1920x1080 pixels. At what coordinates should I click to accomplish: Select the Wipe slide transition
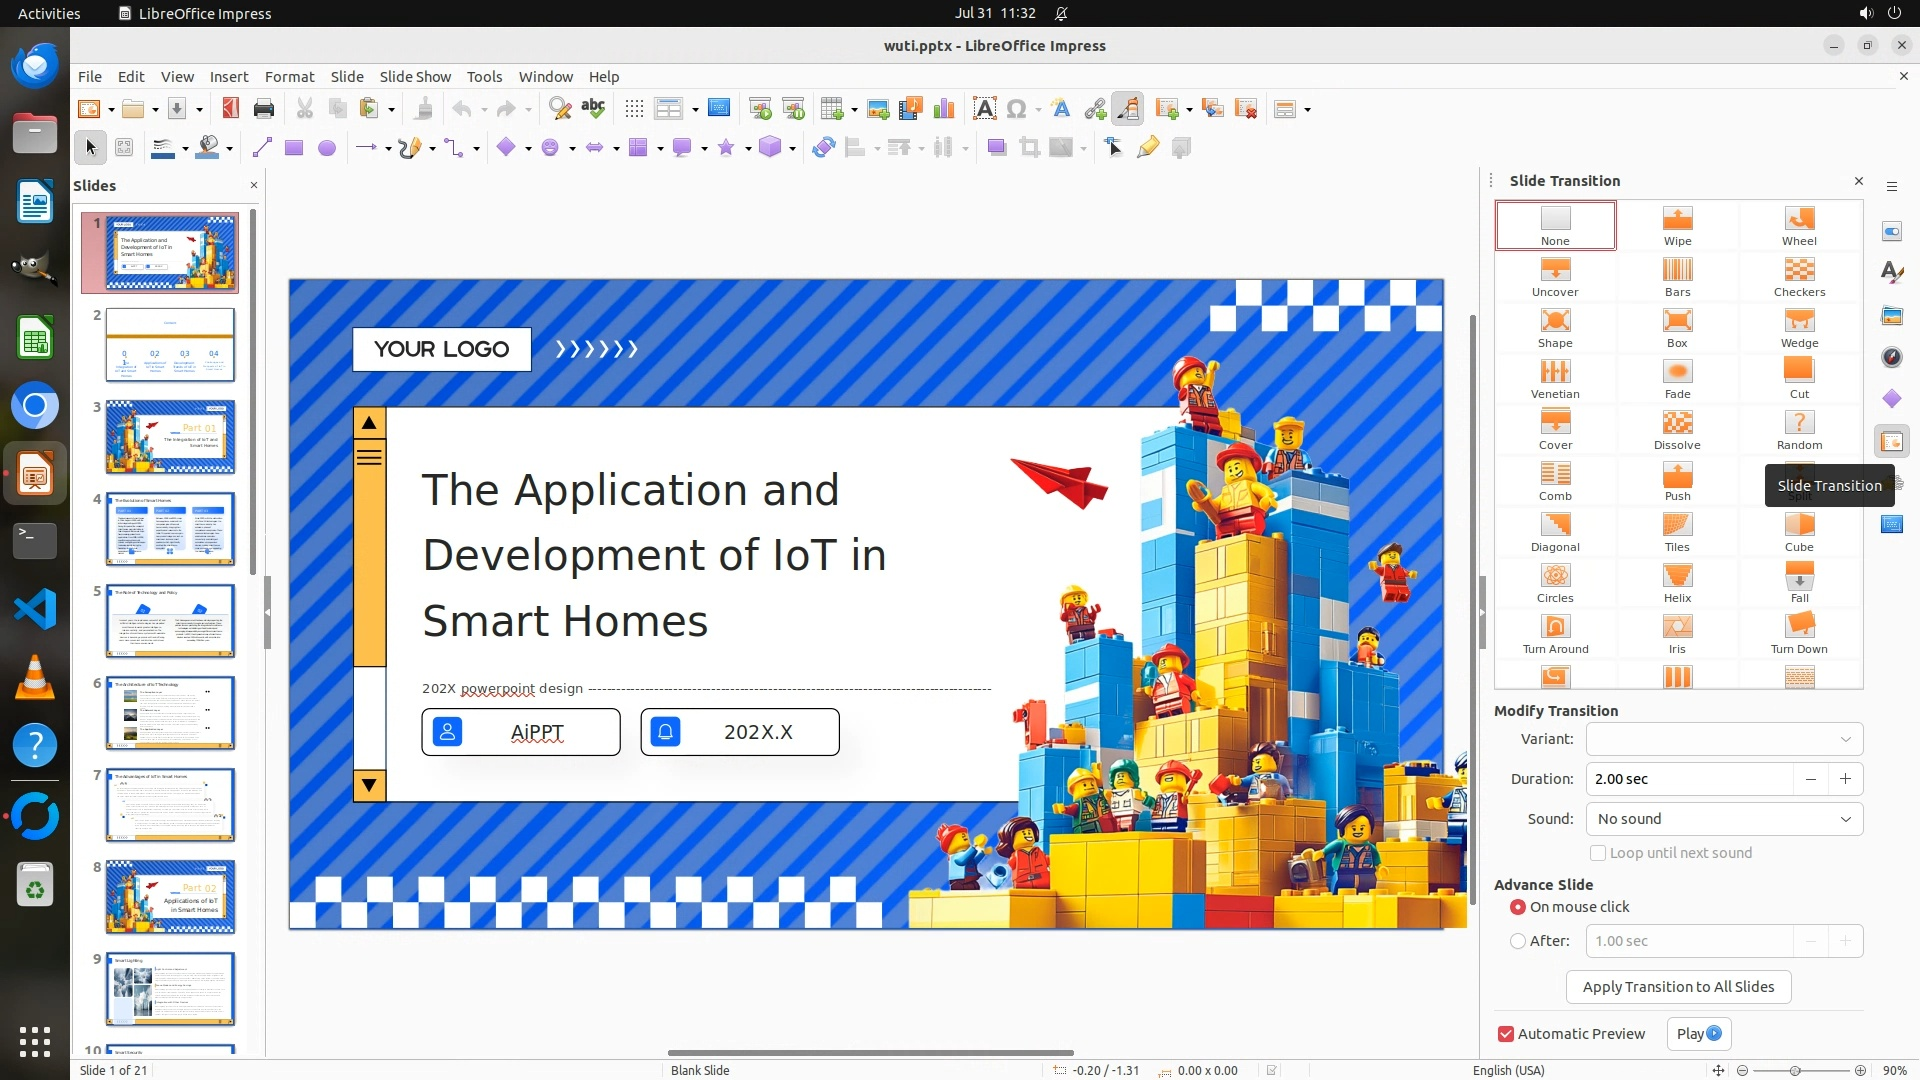click(1677, 226)
